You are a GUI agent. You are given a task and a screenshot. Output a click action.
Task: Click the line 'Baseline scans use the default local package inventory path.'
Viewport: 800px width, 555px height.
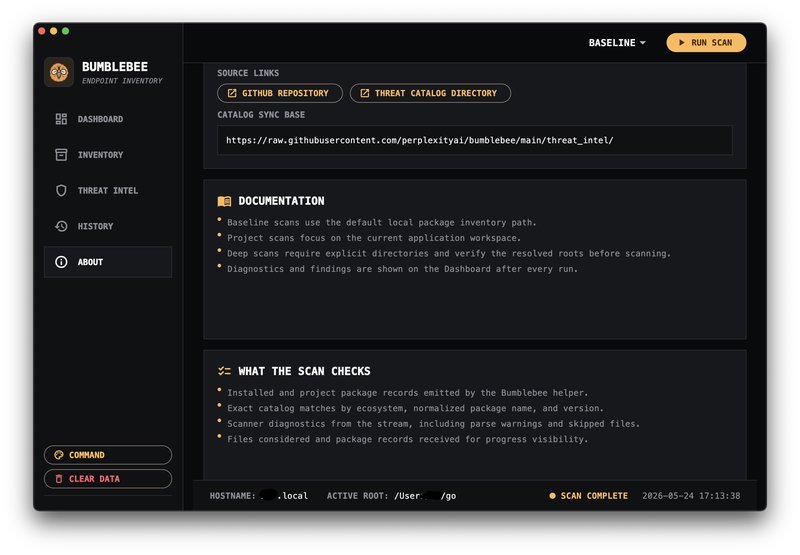[x=382, y=222]
